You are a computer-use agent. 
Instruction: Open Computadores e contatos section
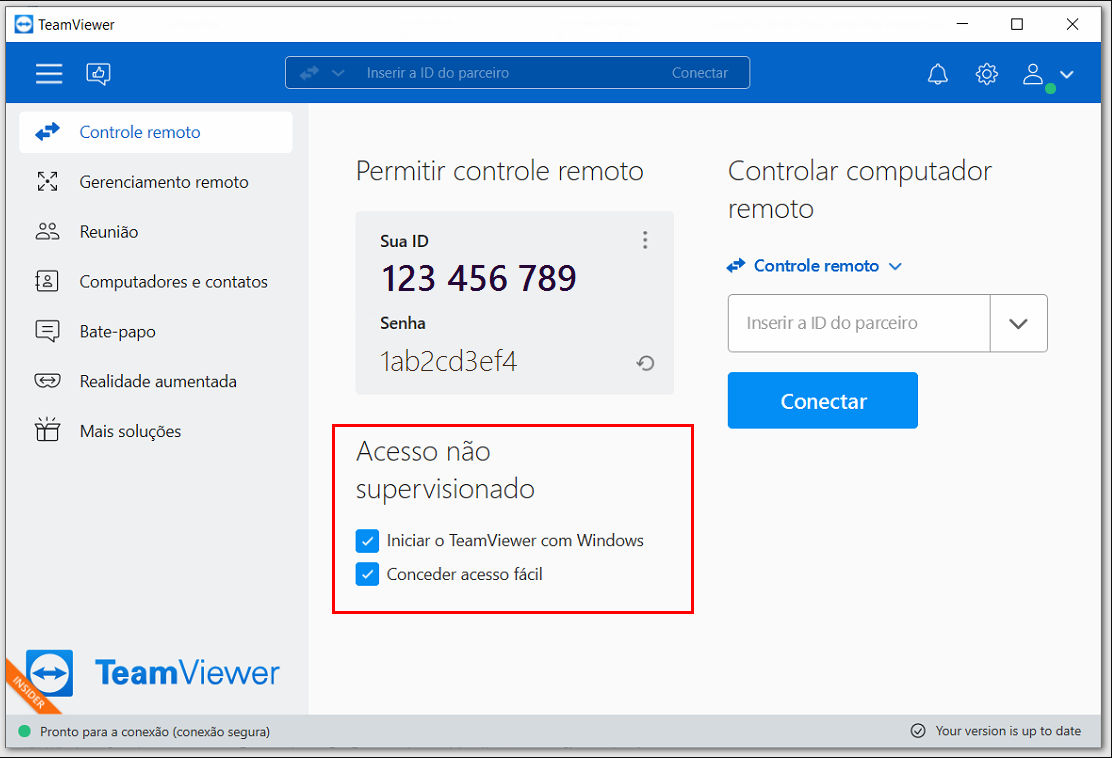click(156, 282)
